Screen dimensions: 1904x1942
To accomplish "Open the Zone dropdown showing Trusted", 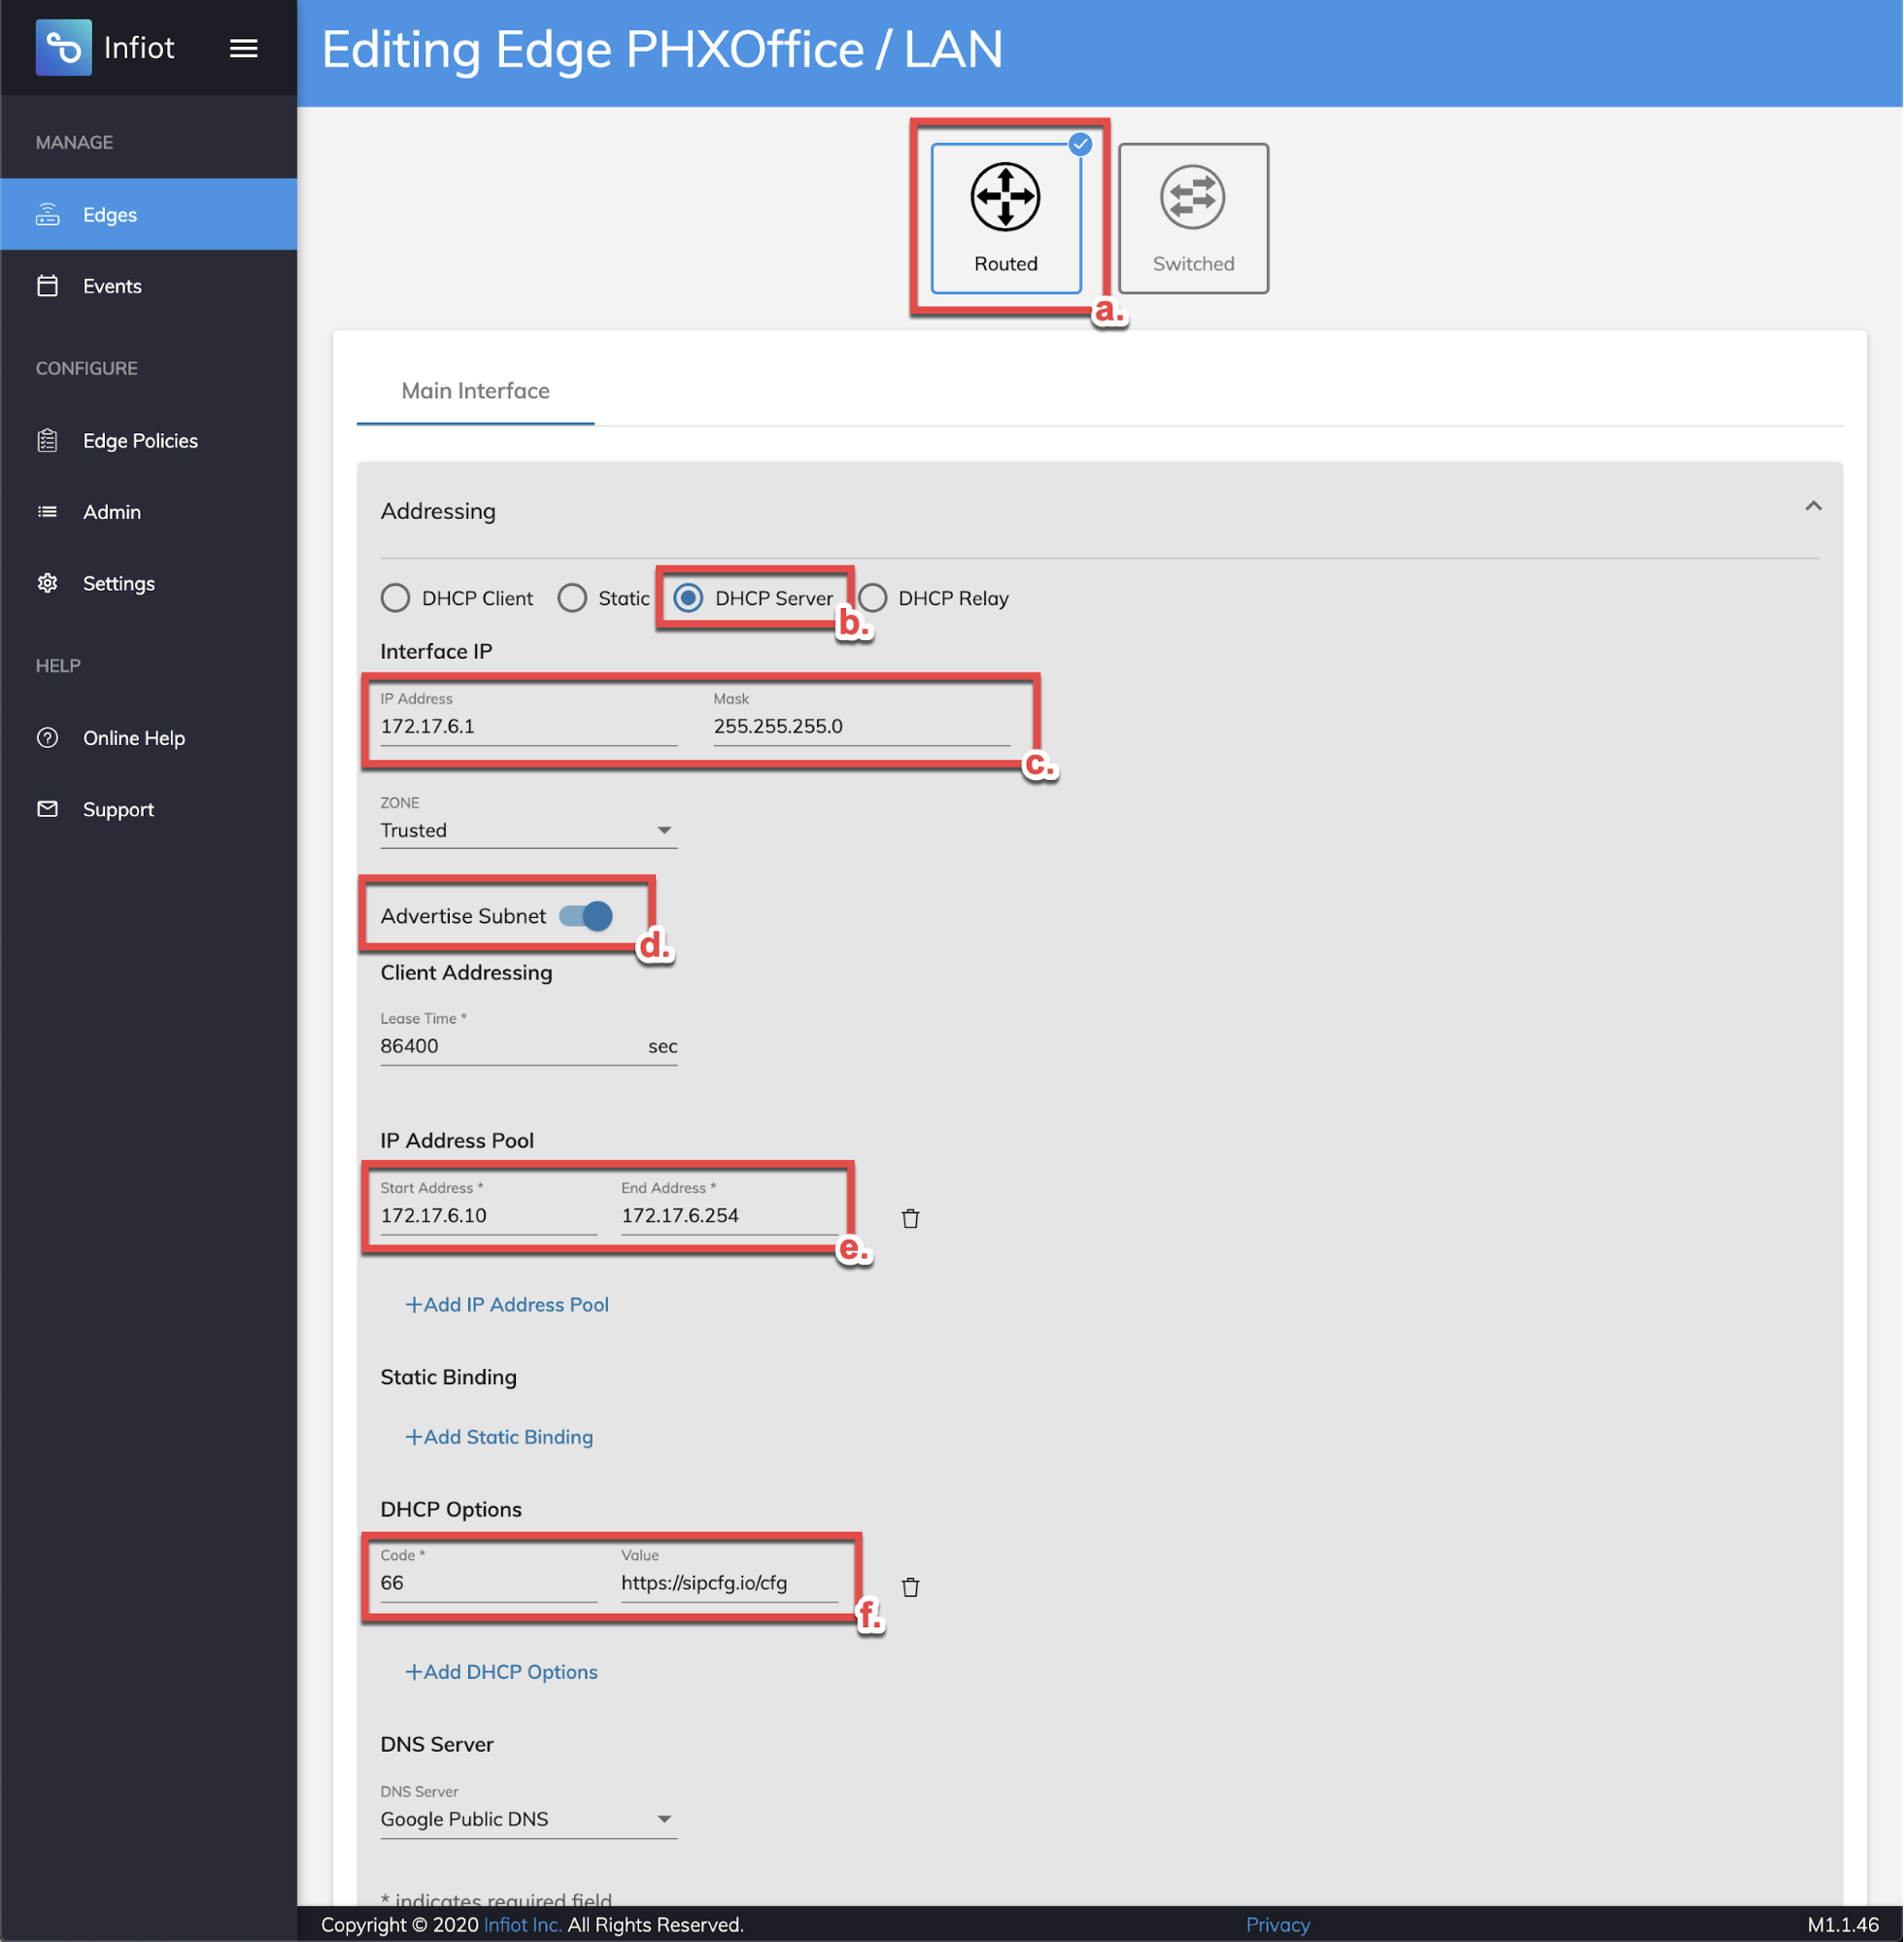I will (x=528, y=830).
